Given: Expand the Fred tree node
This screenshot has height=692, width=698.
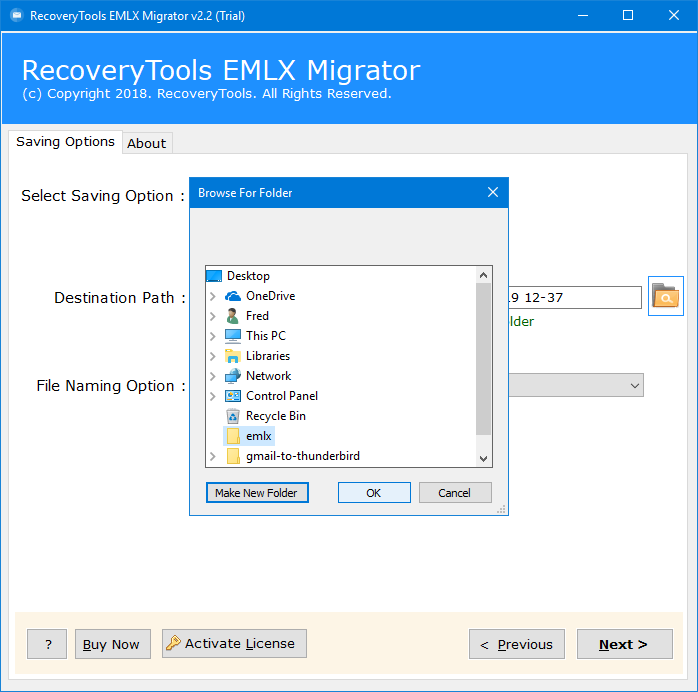Looking at the screenshot, I should (x=213, y=316).
